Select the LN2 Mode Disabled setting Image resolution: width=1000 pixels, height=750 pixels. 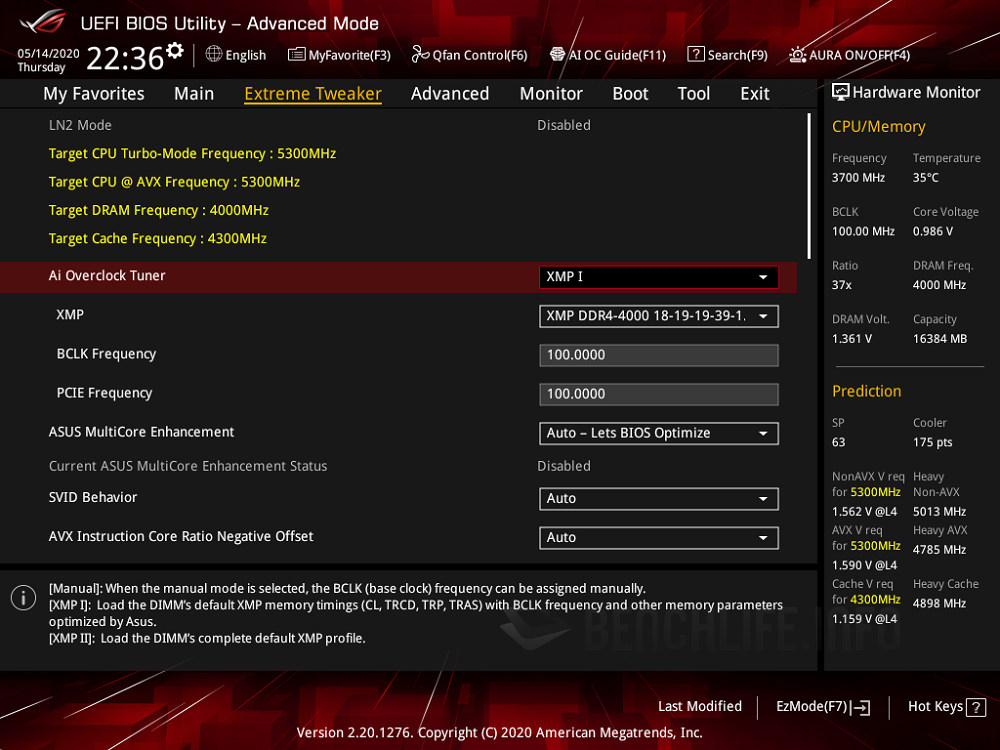[563, 125]
